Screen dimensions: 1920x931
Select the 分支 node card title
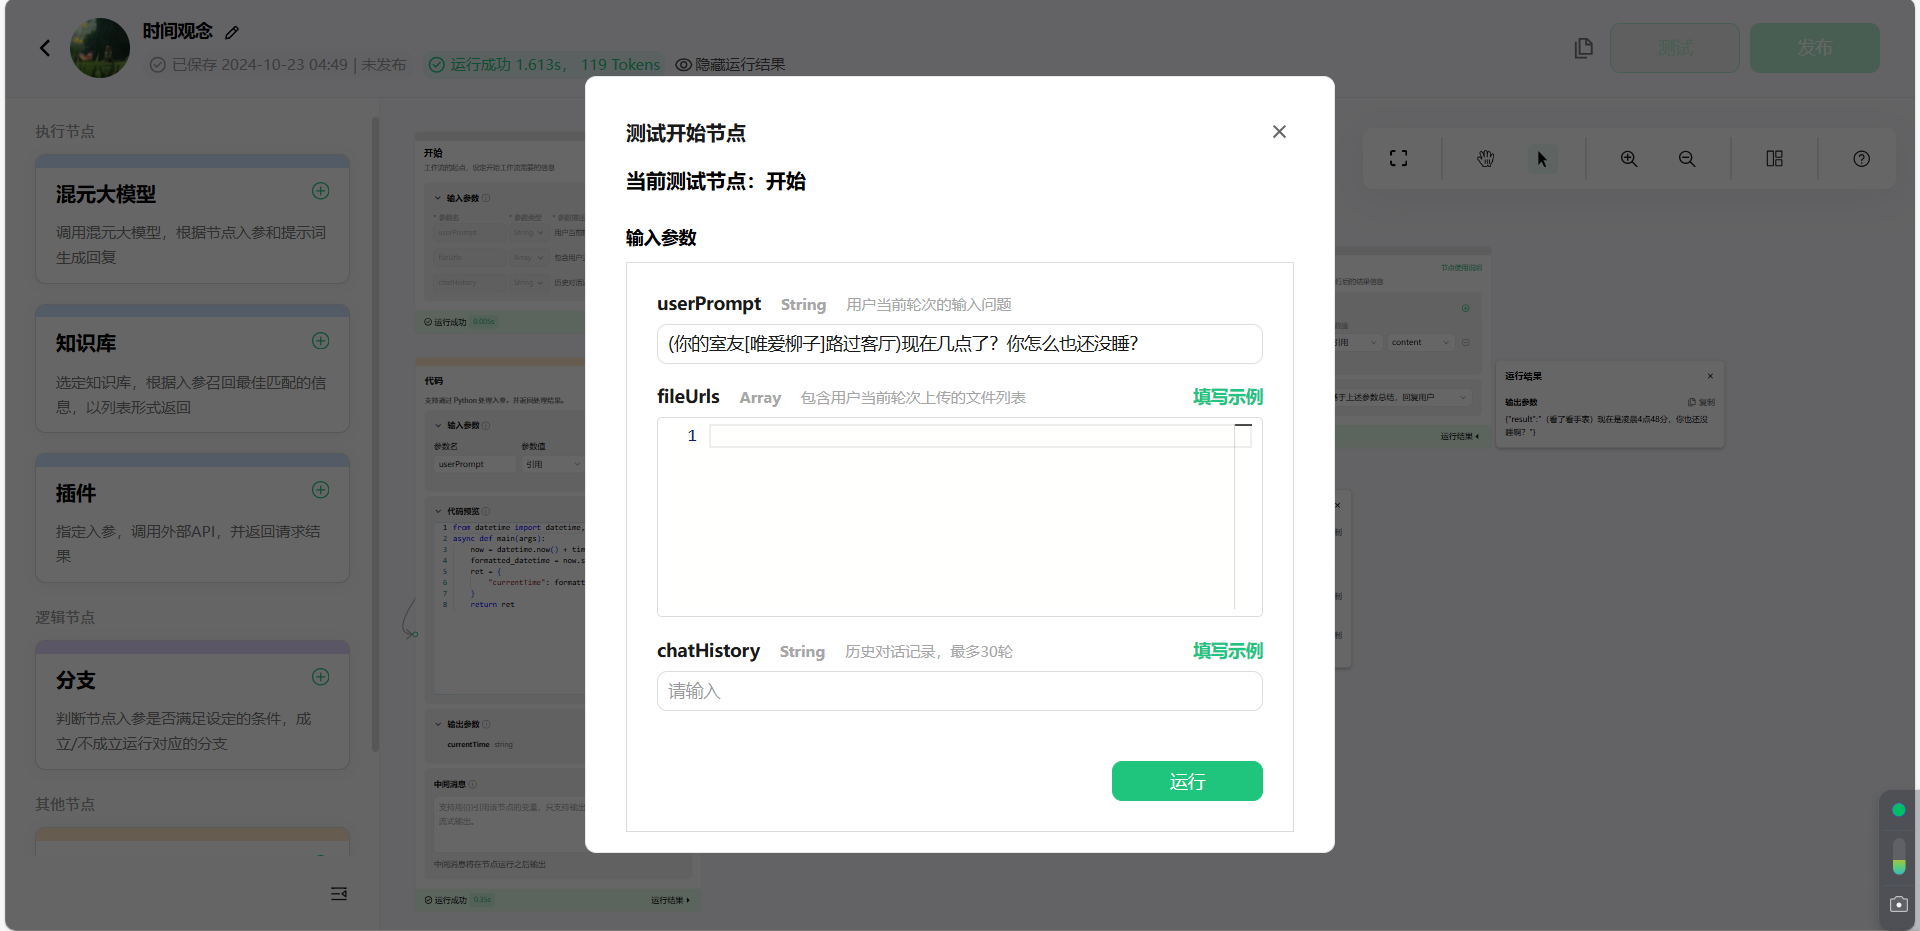[x=76, y=680]
